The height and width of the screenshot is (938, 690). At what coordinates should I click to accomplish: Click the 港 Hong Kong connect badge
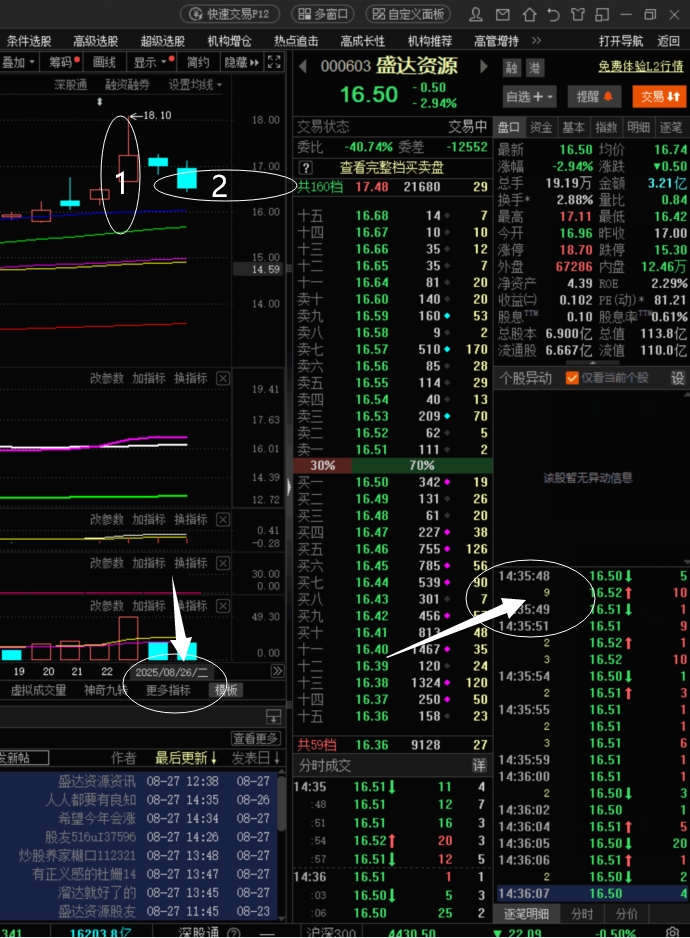(534, 68)
